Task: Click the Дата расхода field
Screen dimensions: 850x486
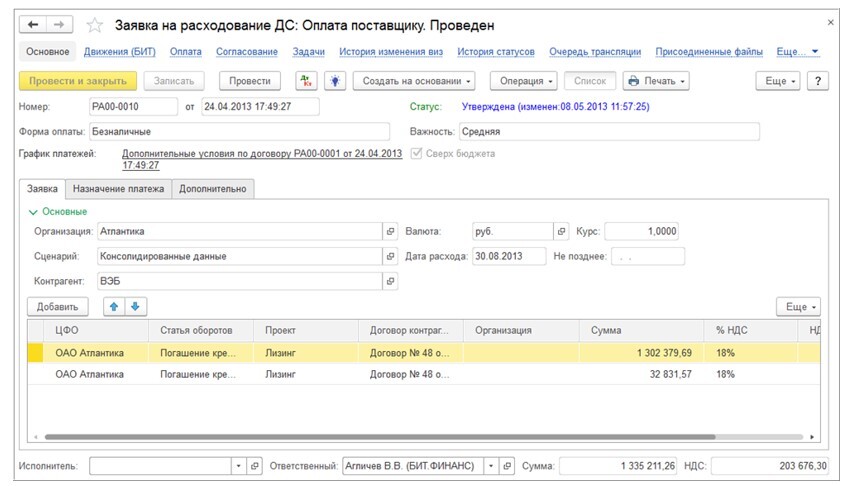Action: pos(509,256)
